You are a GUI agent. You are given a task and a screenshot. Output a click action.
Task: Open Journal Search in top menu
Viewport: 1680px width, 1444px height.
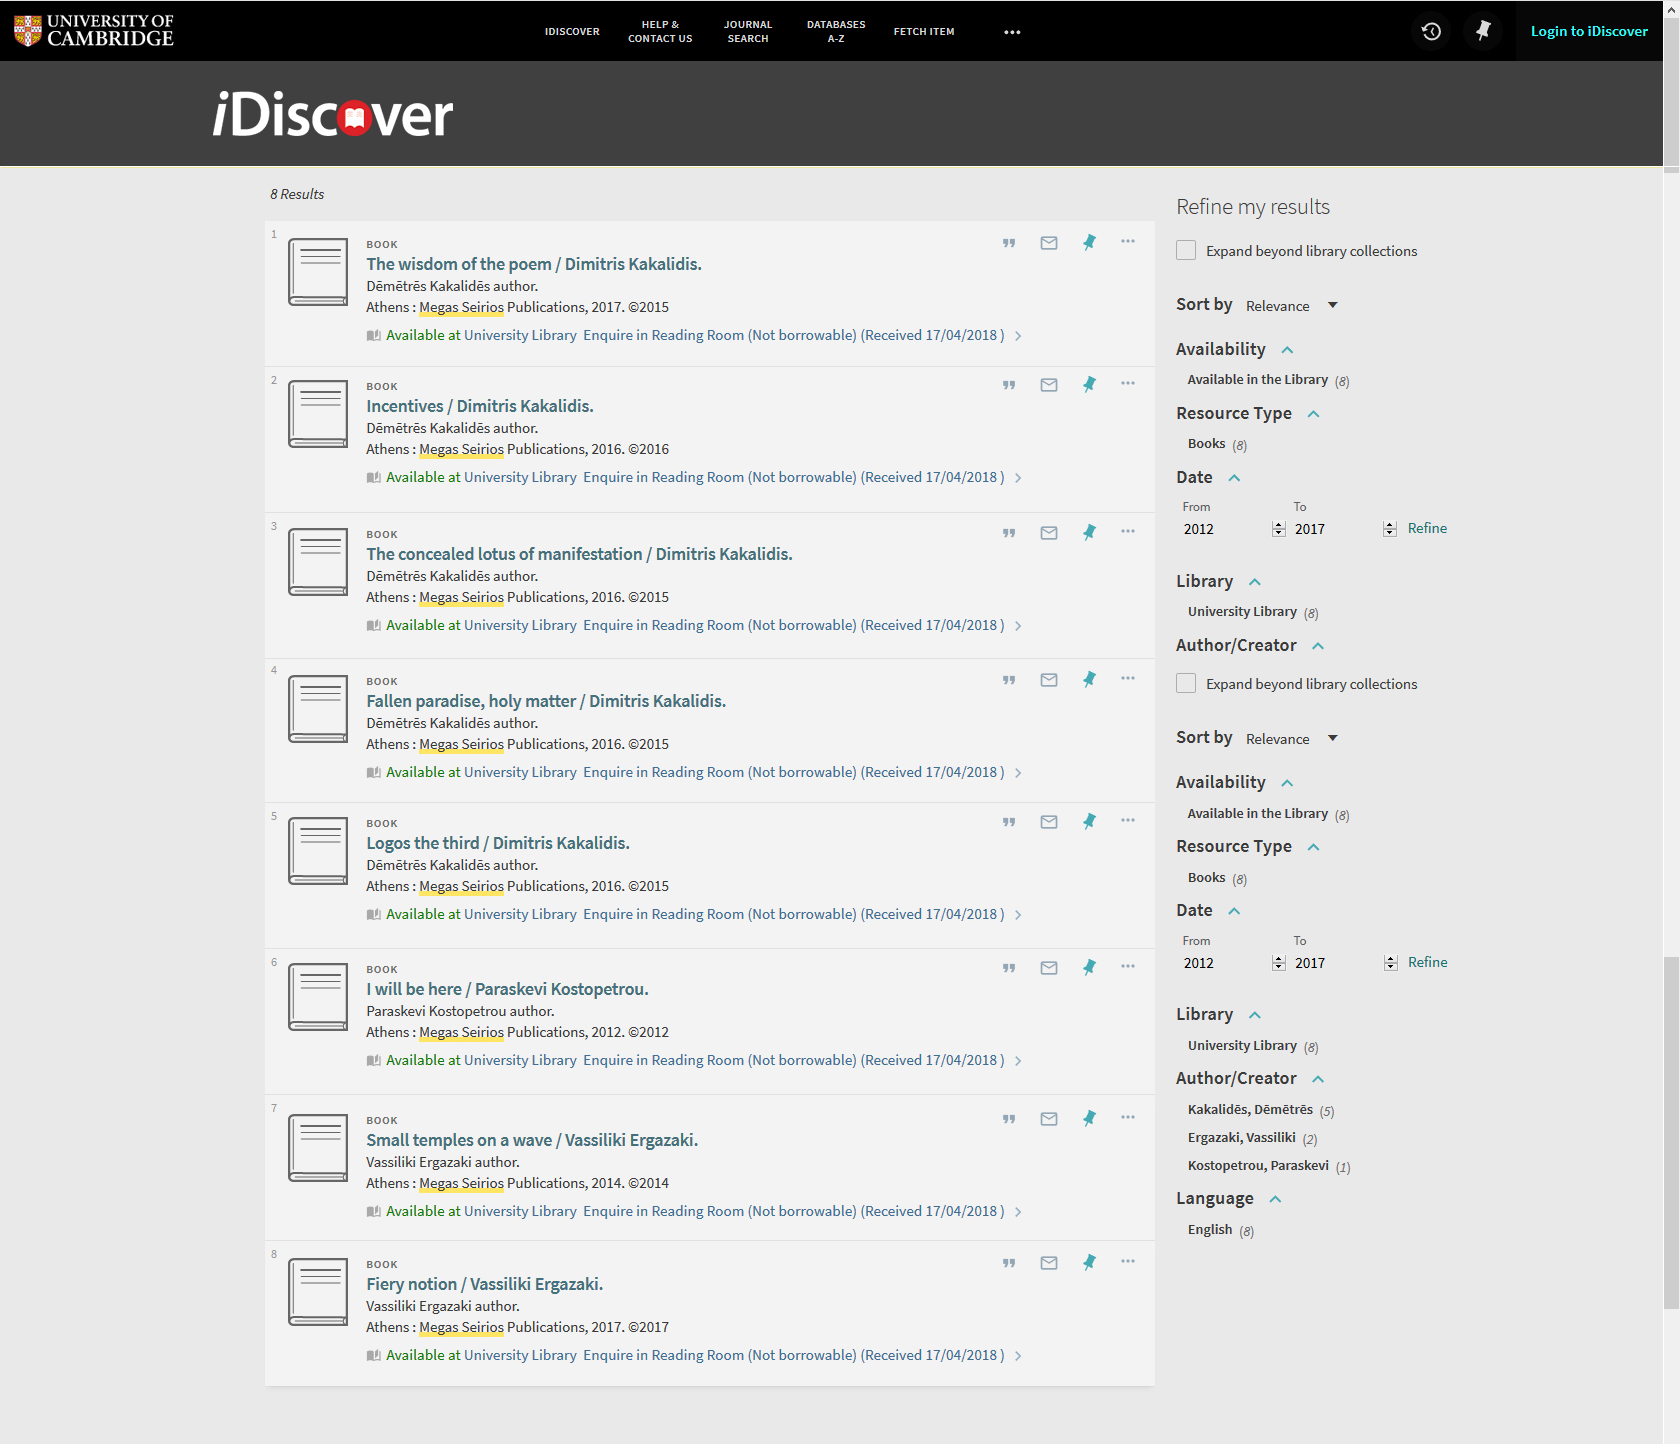click(748, 31)
